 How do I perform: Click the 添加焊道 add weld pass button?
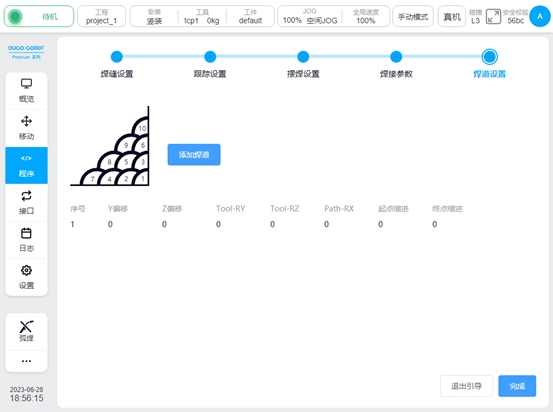pos(194,154)
